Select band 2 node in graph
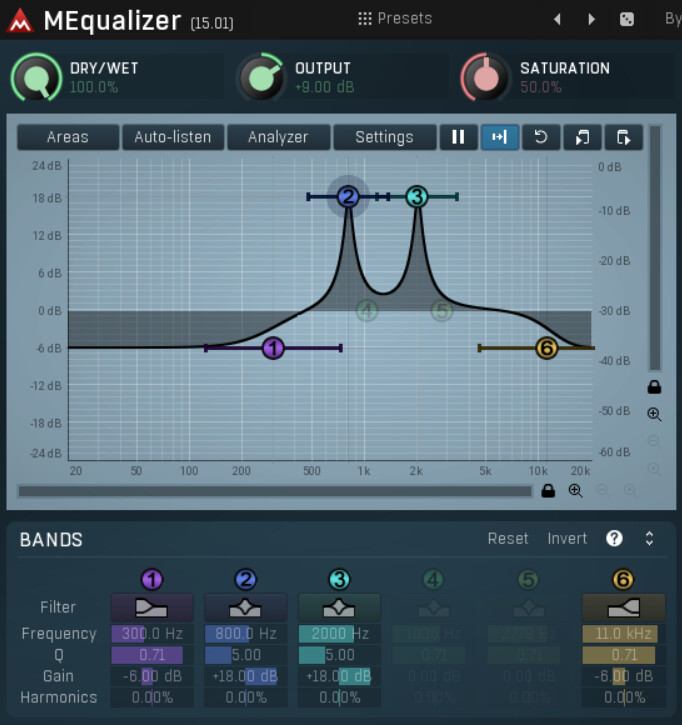 click(348, 197)
